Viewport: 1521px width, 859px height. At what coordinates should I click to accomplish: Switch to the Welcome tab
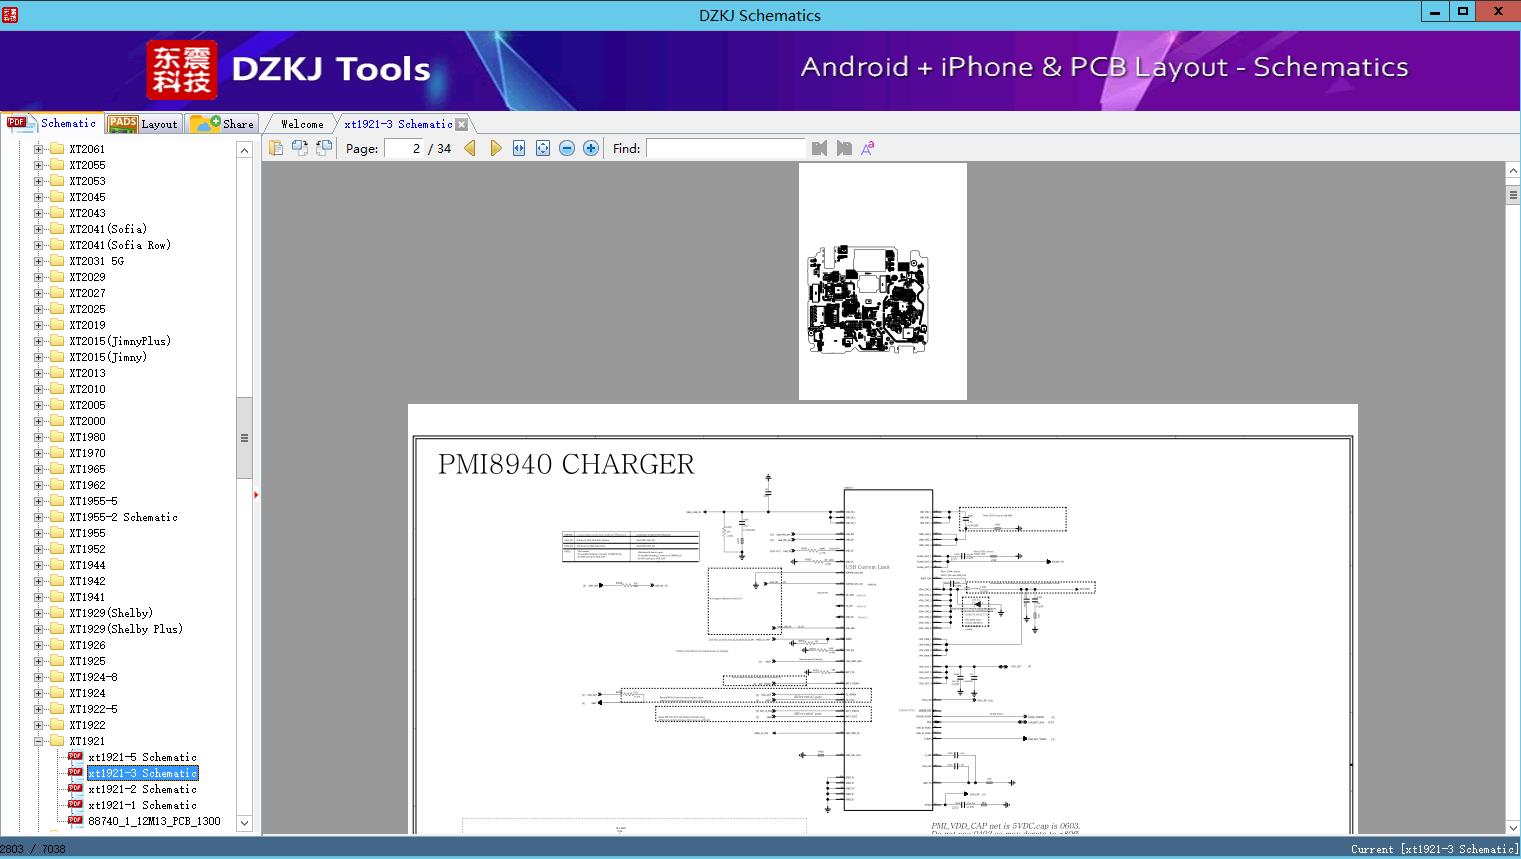click(302, 124)
